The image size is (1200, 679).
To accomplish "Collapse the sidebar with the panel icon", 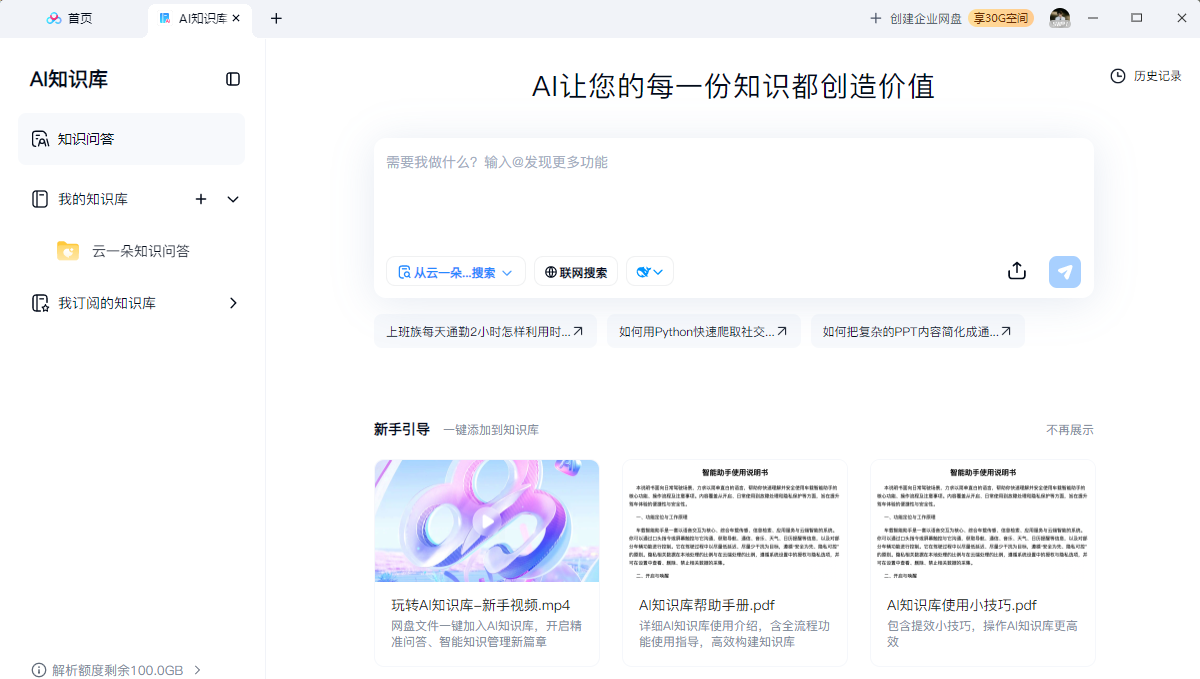I will pyautogui.click(x=233, y=79).
